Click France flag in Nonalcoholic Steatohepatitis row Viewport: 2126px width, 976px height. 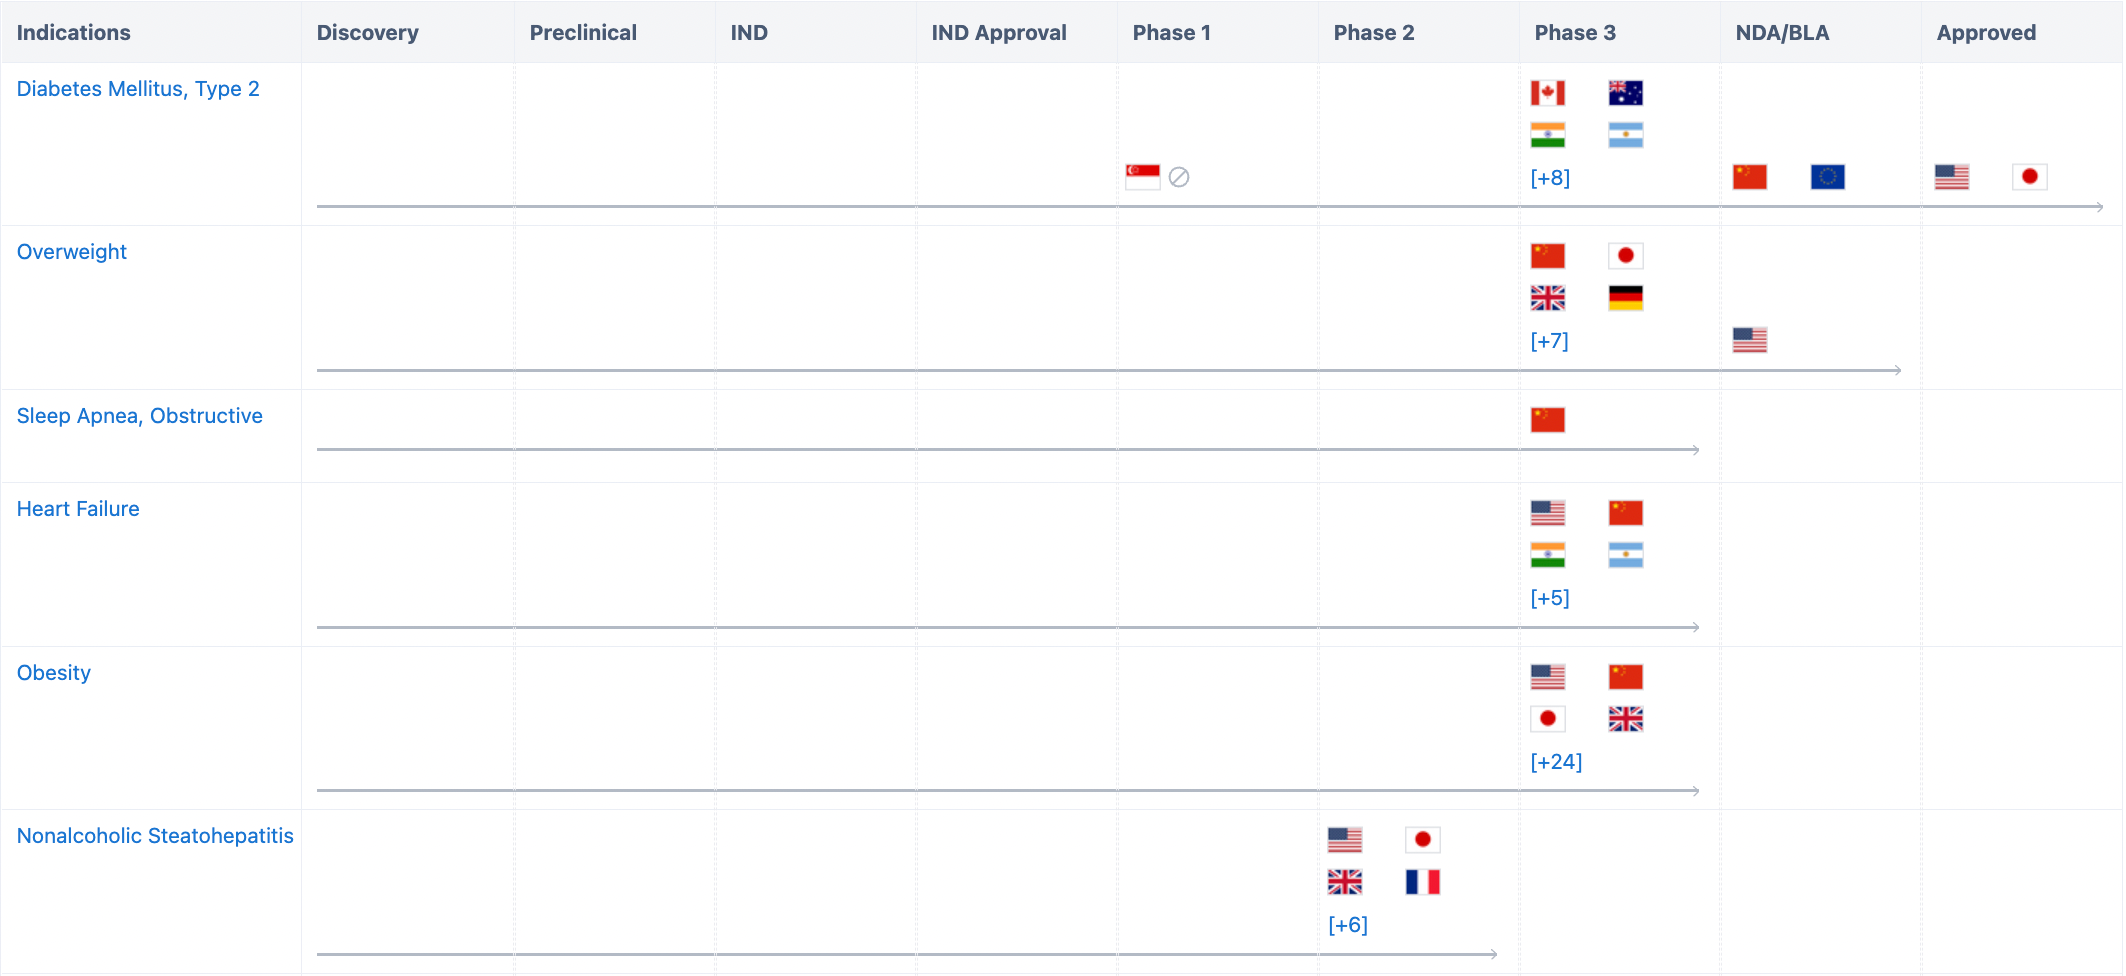tap(1422, 882)
